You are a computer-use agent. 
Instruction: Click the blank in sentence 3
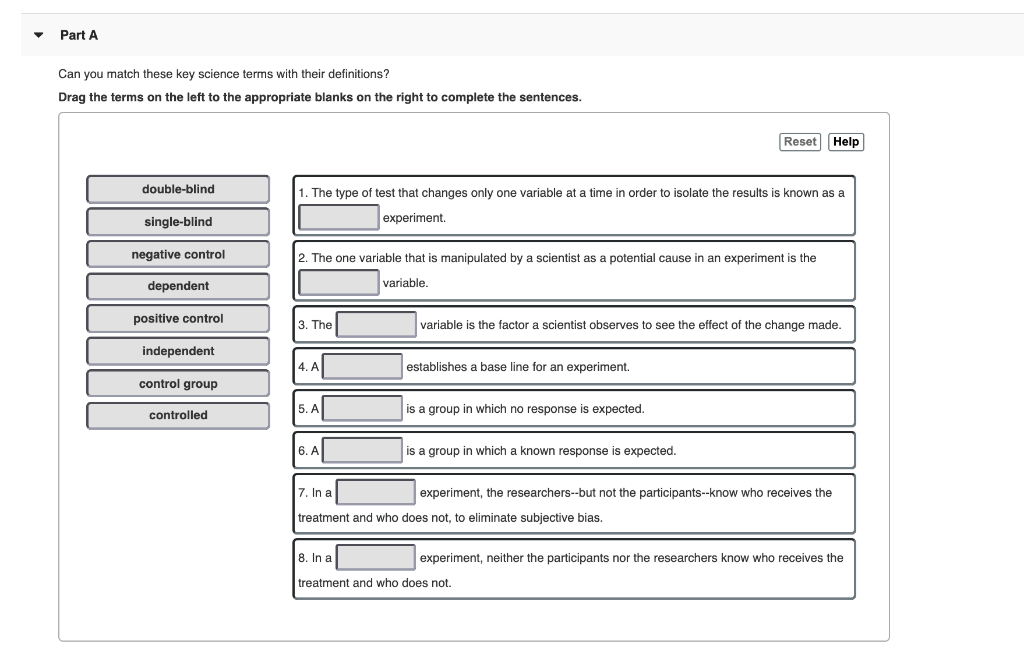374,323
